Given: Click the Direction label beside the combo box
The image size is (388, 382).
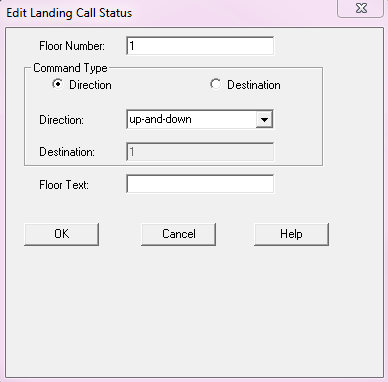Looking at the screenshot, I should (x=62, y=120).
